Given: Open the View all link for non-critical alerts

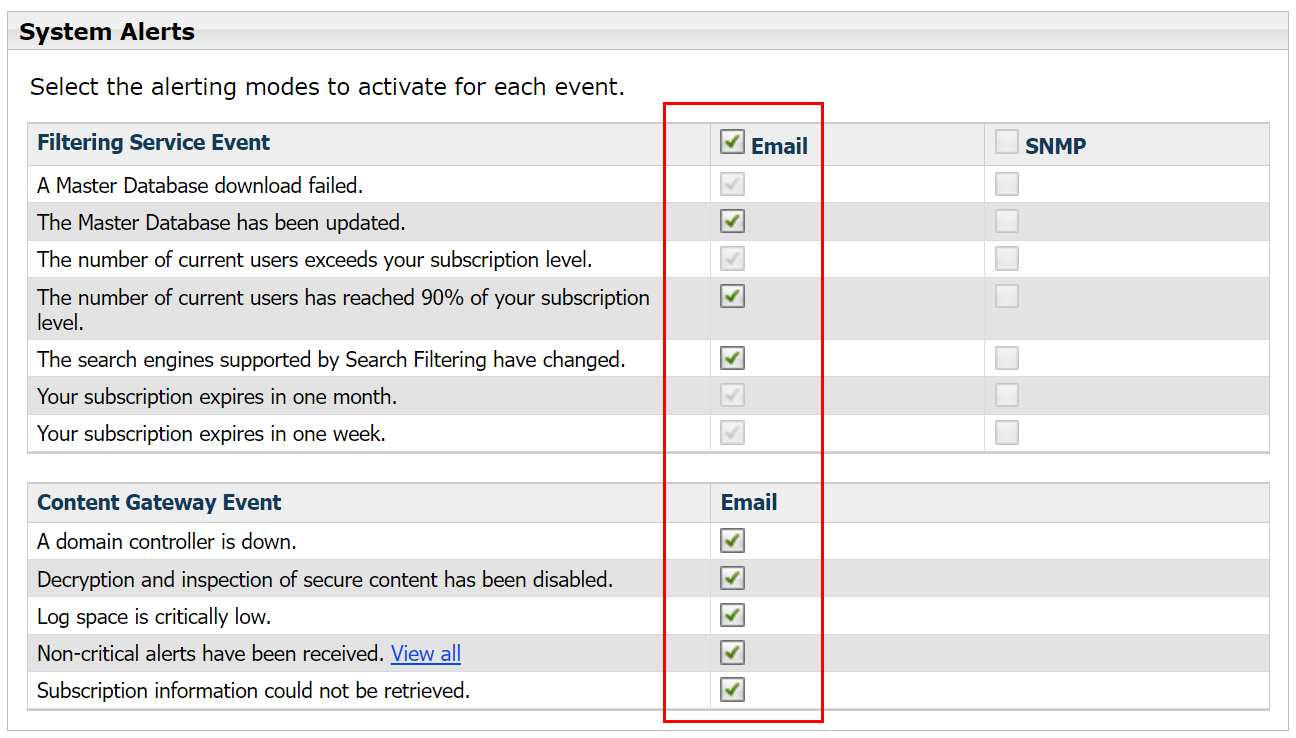Looking at the screenshot, I should (426, 653).
